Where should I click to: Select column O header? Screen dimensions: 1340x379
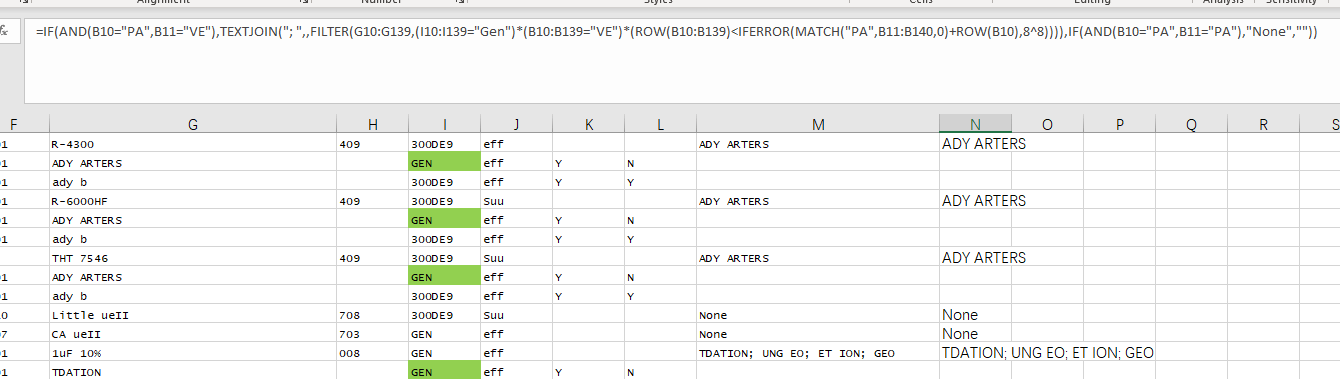tap(1047, 124)
